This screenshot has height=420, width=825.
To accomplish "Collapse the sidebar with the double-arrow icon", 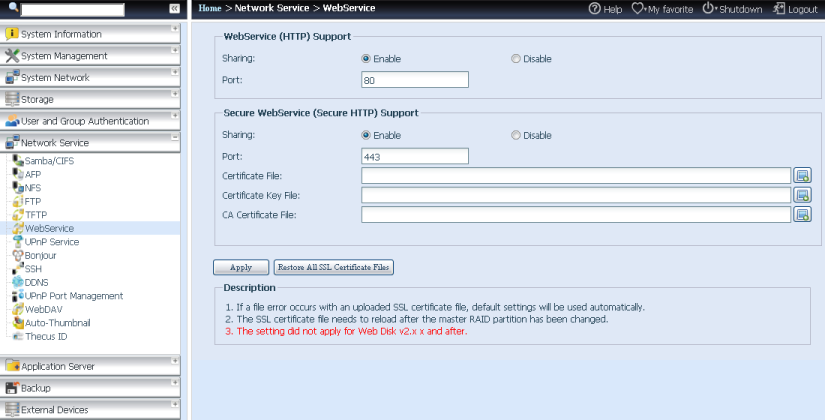I will [174, 8].
